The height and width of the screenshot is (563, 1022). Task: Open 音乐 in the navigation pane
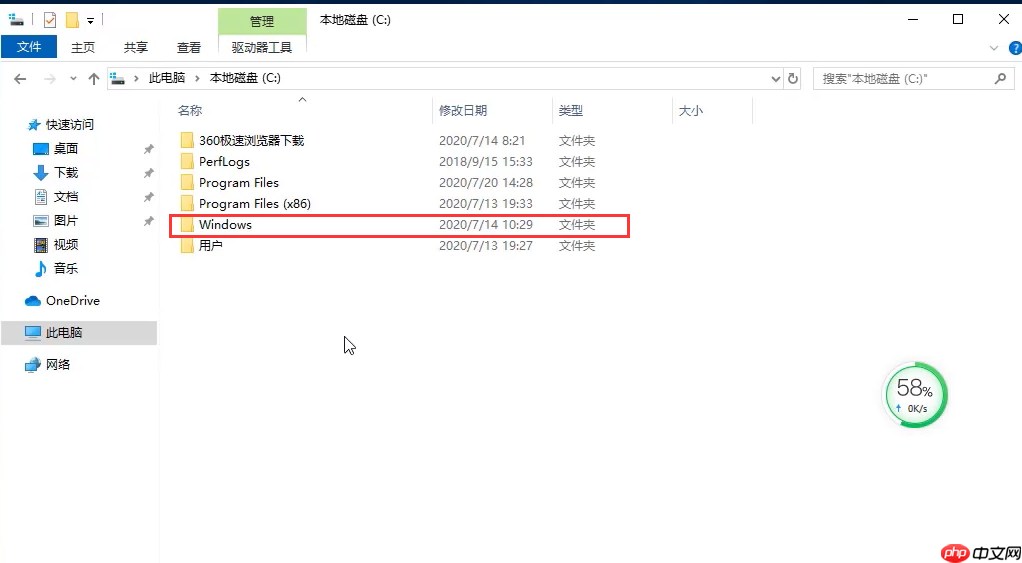[66, 268]
